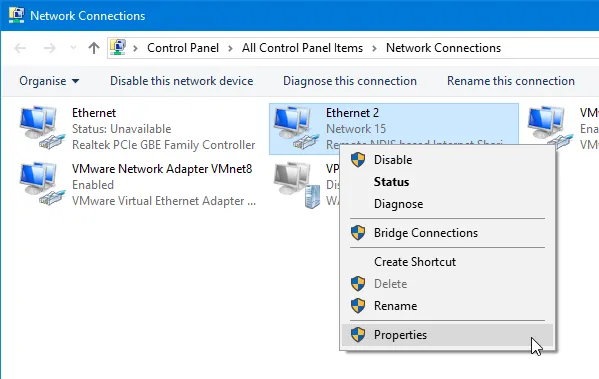Click the shield icon next to Disable
Image resolution: width=599 pixels, height=379 pixels.
coord(358,160)
